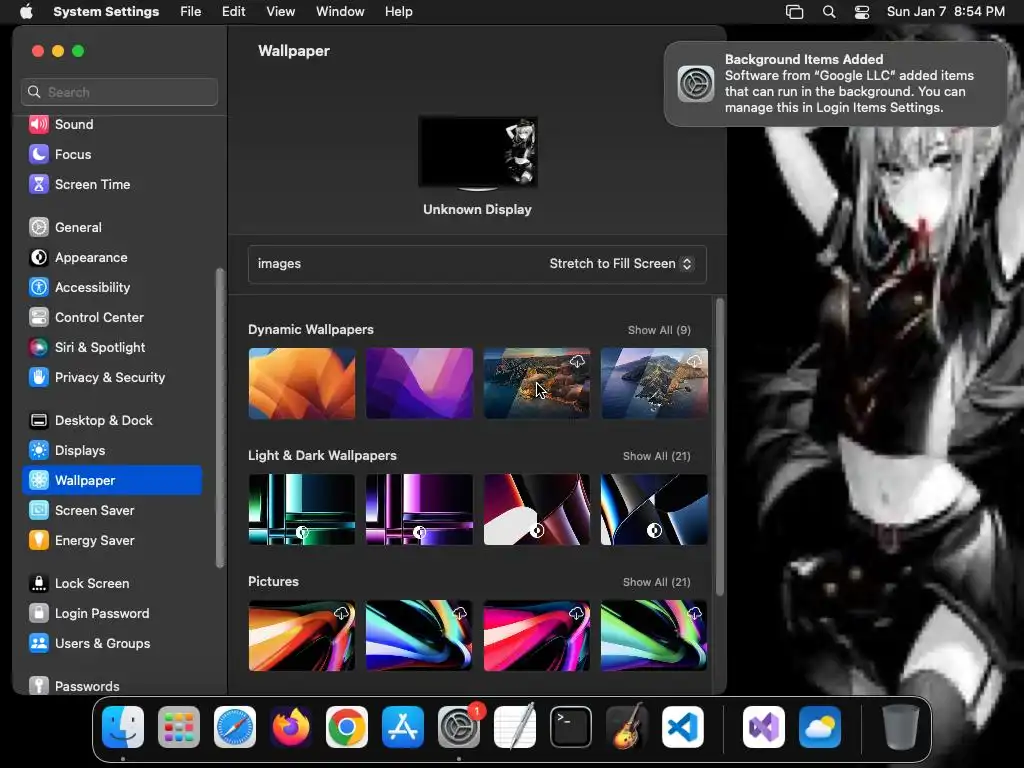Launch Safari from the Dock
The image size is (1024, 768).
tap(235, 727)
